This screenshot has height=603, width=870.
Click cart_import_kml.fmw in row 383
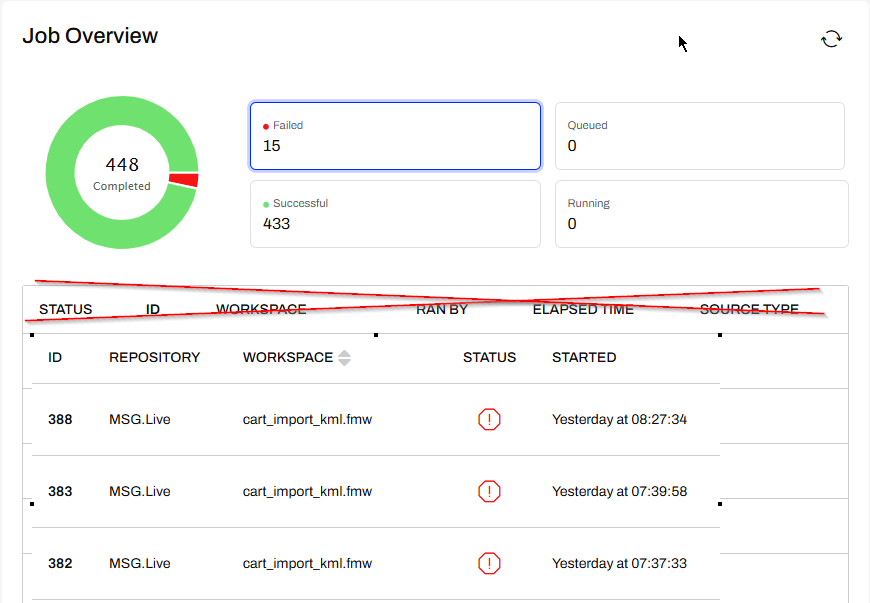(307, 491)
